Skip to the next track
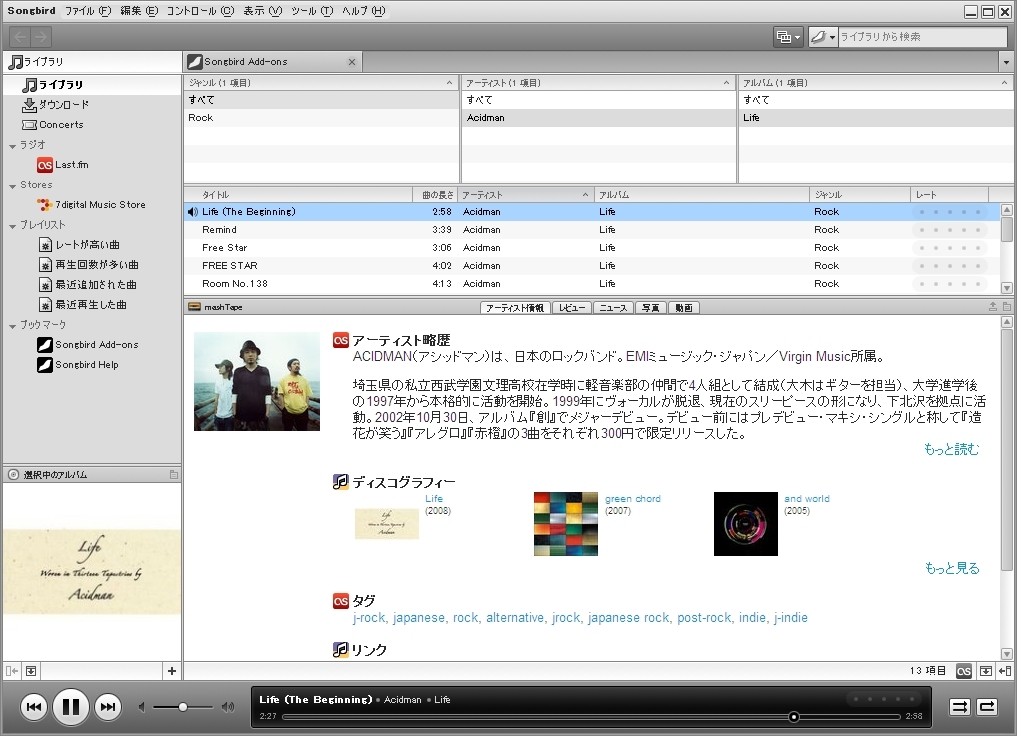 [108, 707]
